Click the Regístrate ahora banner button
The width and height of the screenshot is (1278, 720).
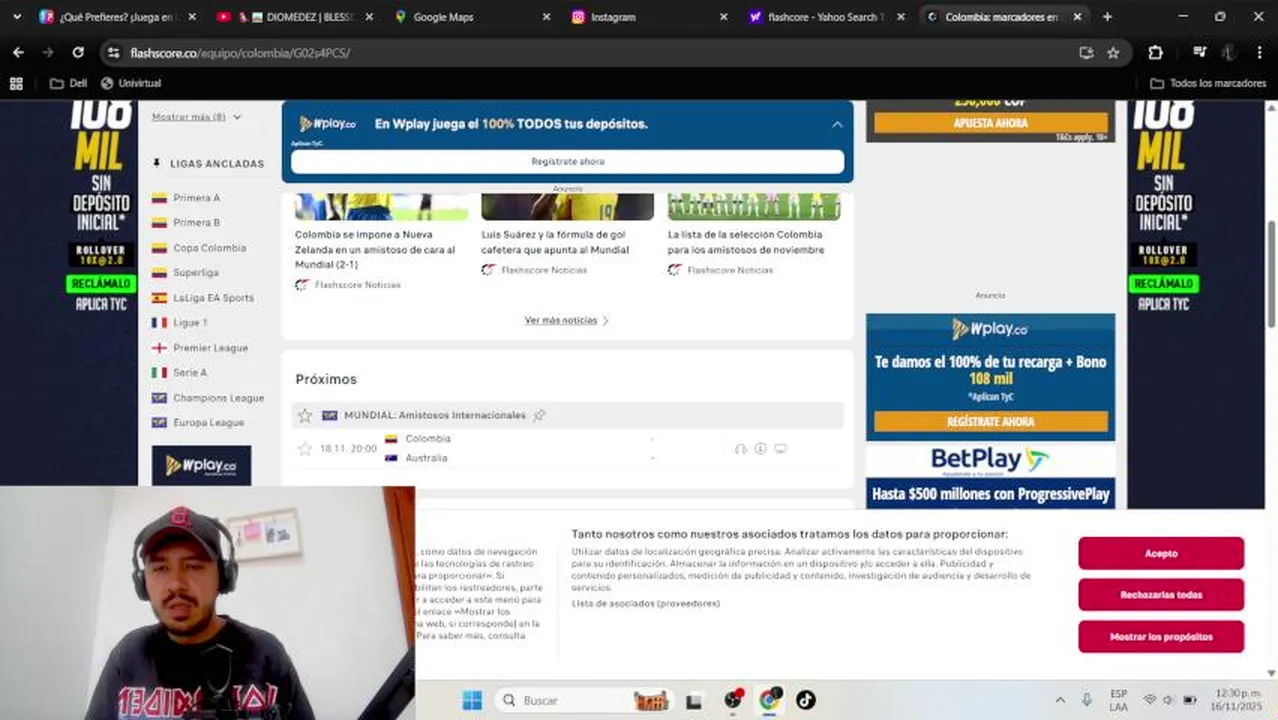tap(567, 161)
